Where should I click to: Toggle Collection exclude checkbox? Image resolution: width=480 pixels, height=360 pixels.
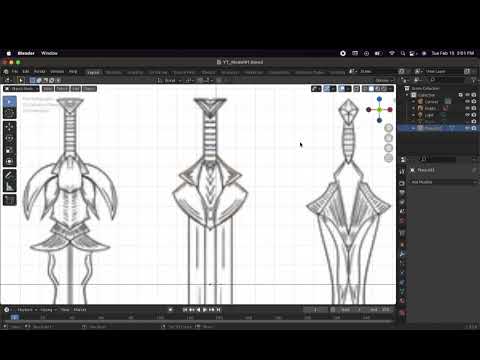pos(461,95)
